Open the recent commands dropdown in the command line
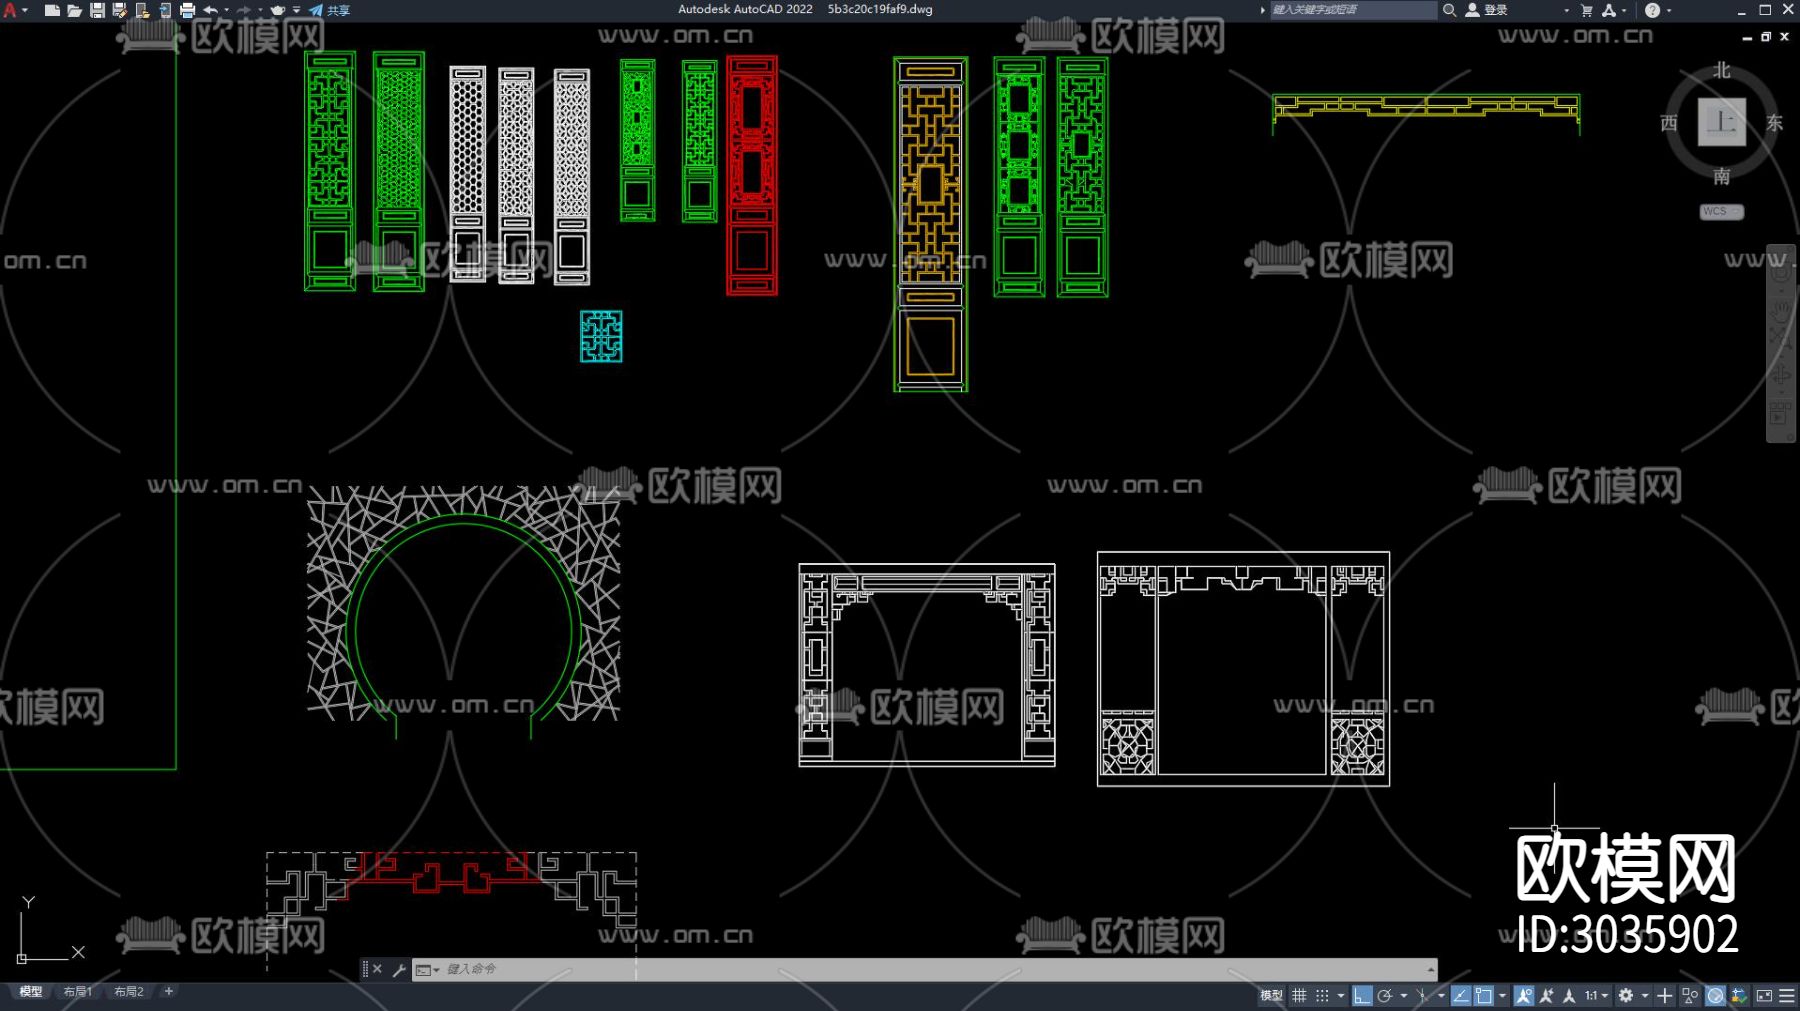Viewport: 1800px width, 1011px height. point(428,969)
